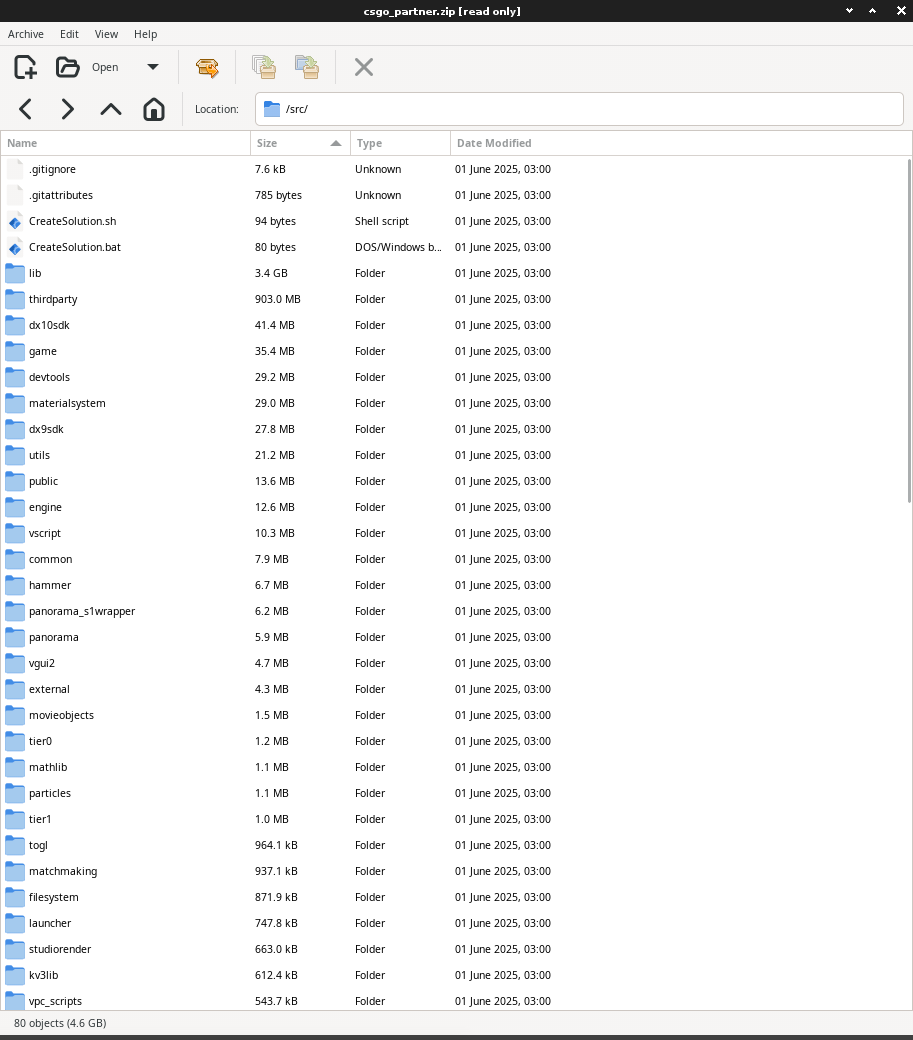Open the Archive menu

coord(26,34)
